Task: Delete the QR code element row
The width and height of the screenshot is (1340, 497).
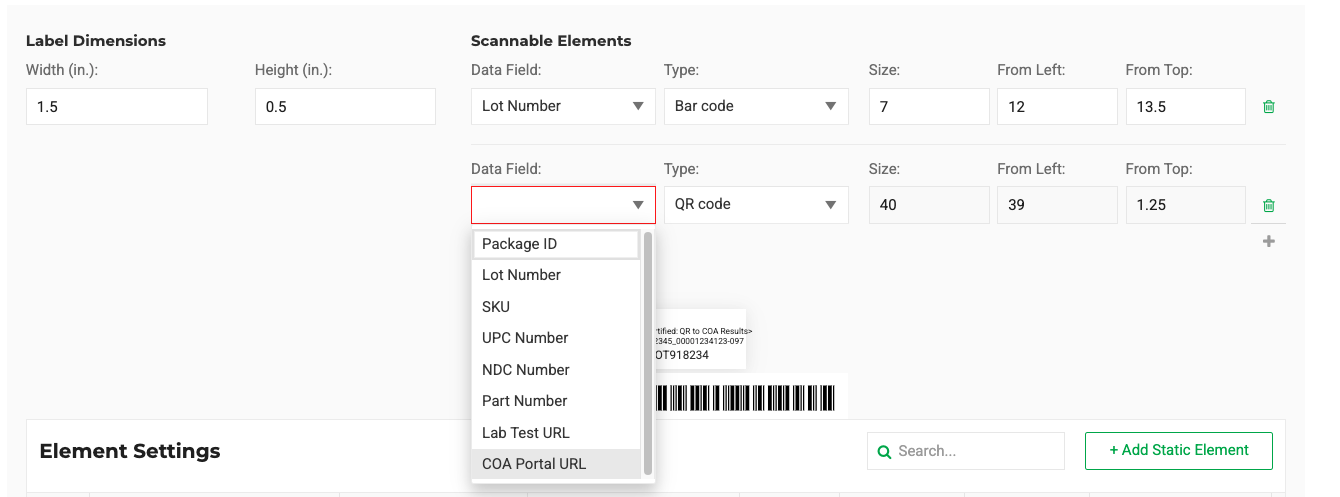Action: click(1269, 206)
